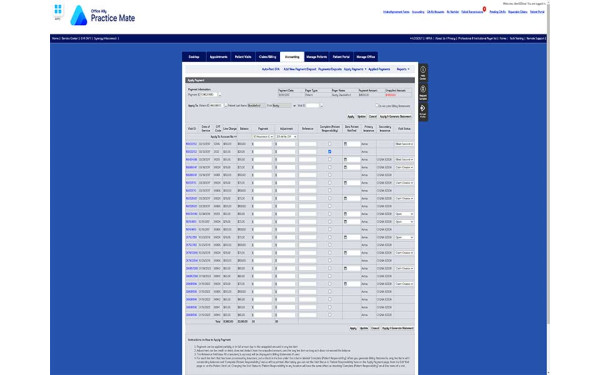Open the payment type dropdown under Payment column
The height and width of the screenshot is (375, 600).
[263, 137]
